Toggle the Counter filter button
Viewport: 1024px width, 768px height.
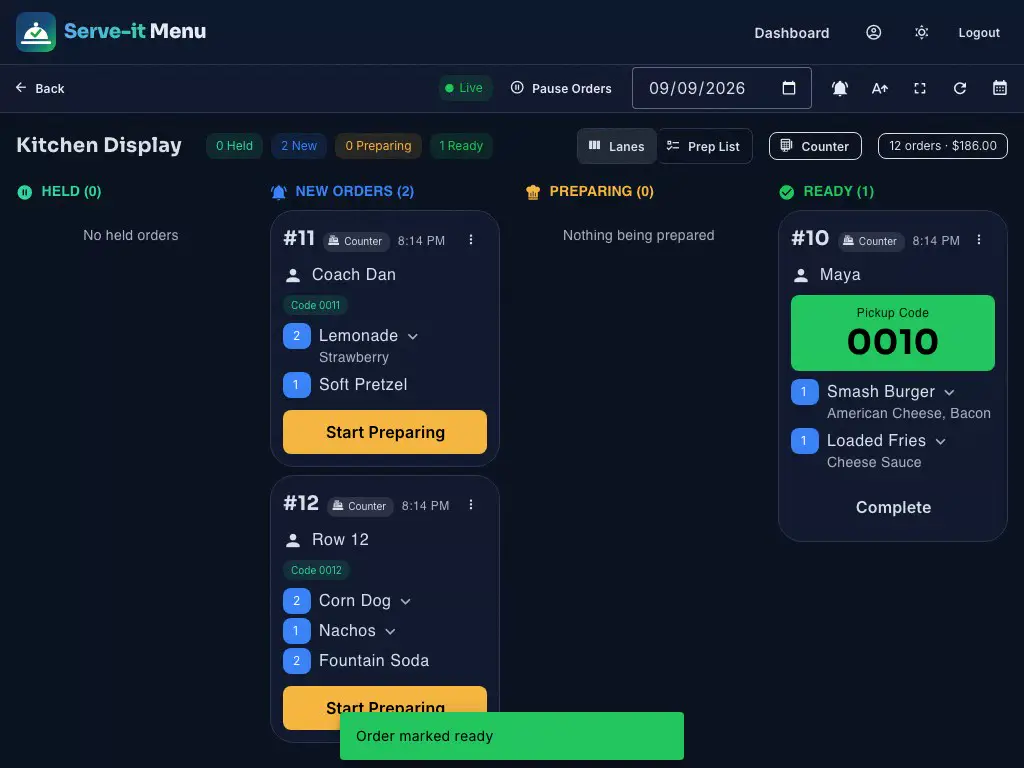pyautogui.click(x=815, y=146)
